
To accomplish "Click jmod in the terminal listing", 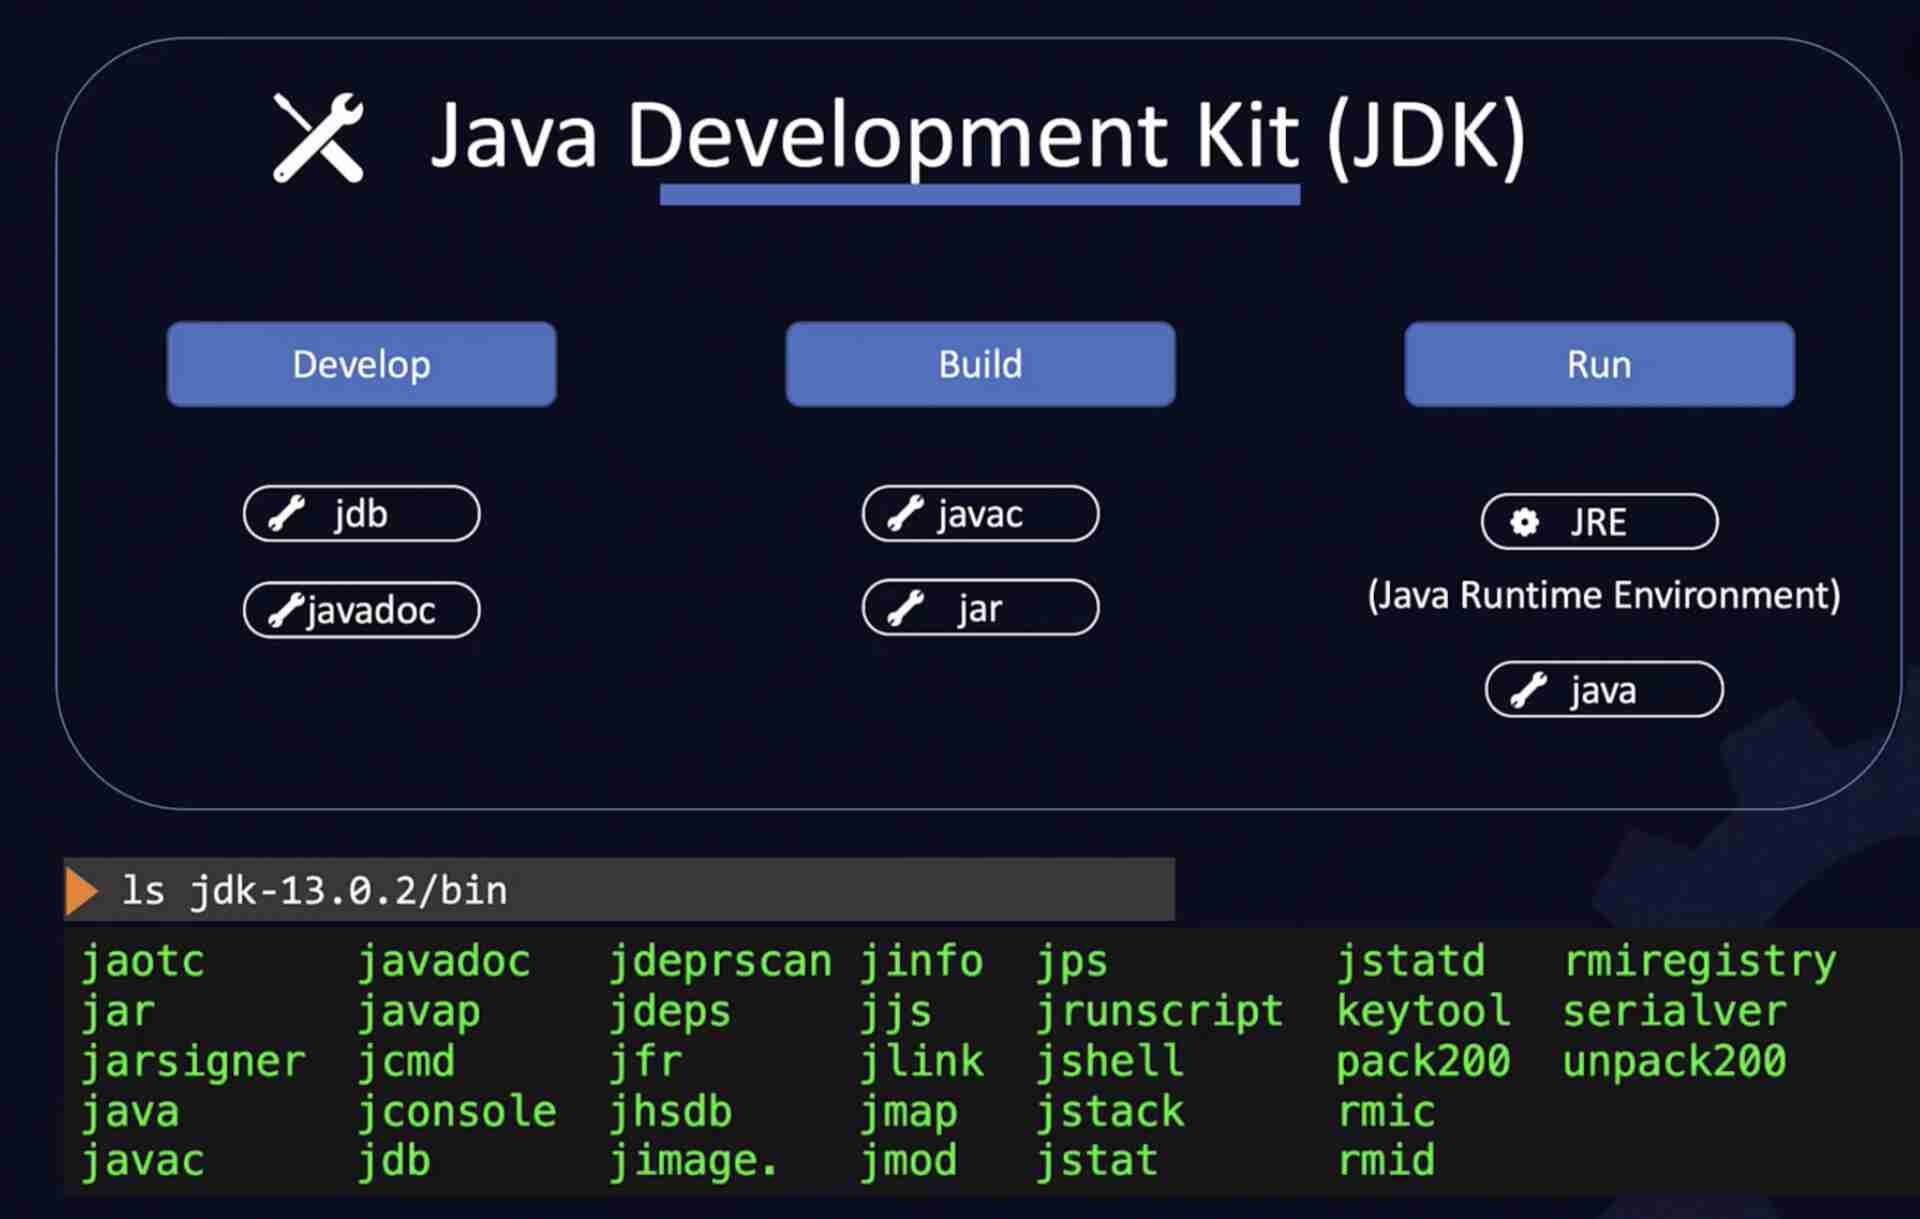I will [x=910, y=1161].
